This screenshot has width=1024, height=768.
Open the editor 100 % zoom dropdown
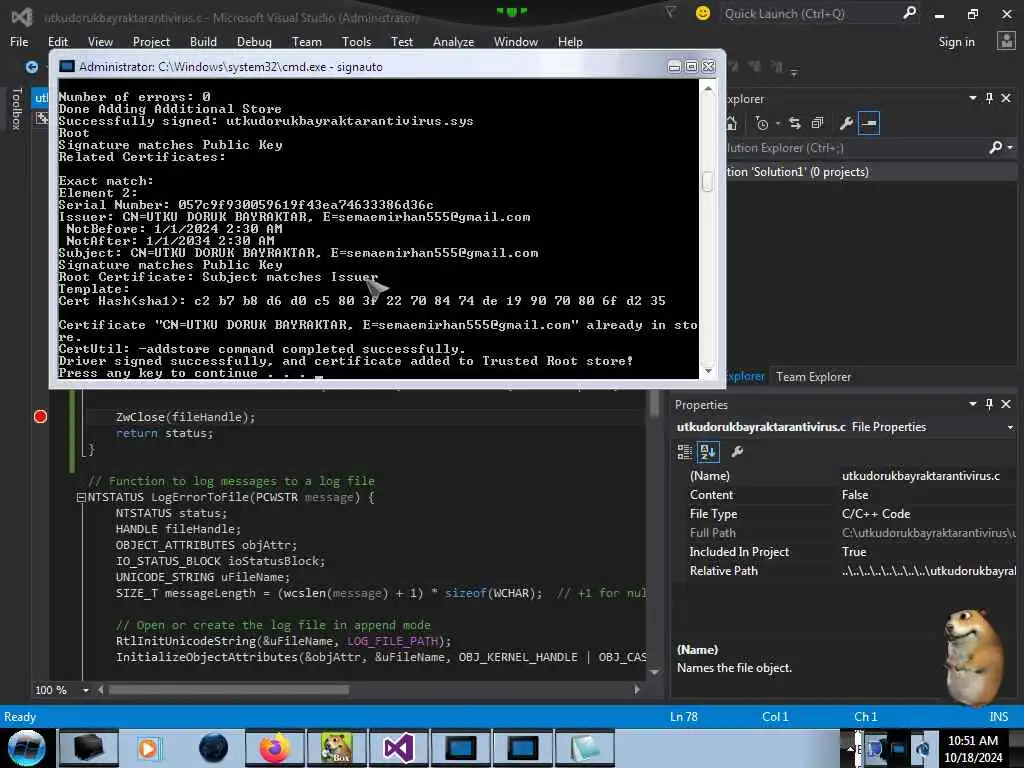(86, 690)
